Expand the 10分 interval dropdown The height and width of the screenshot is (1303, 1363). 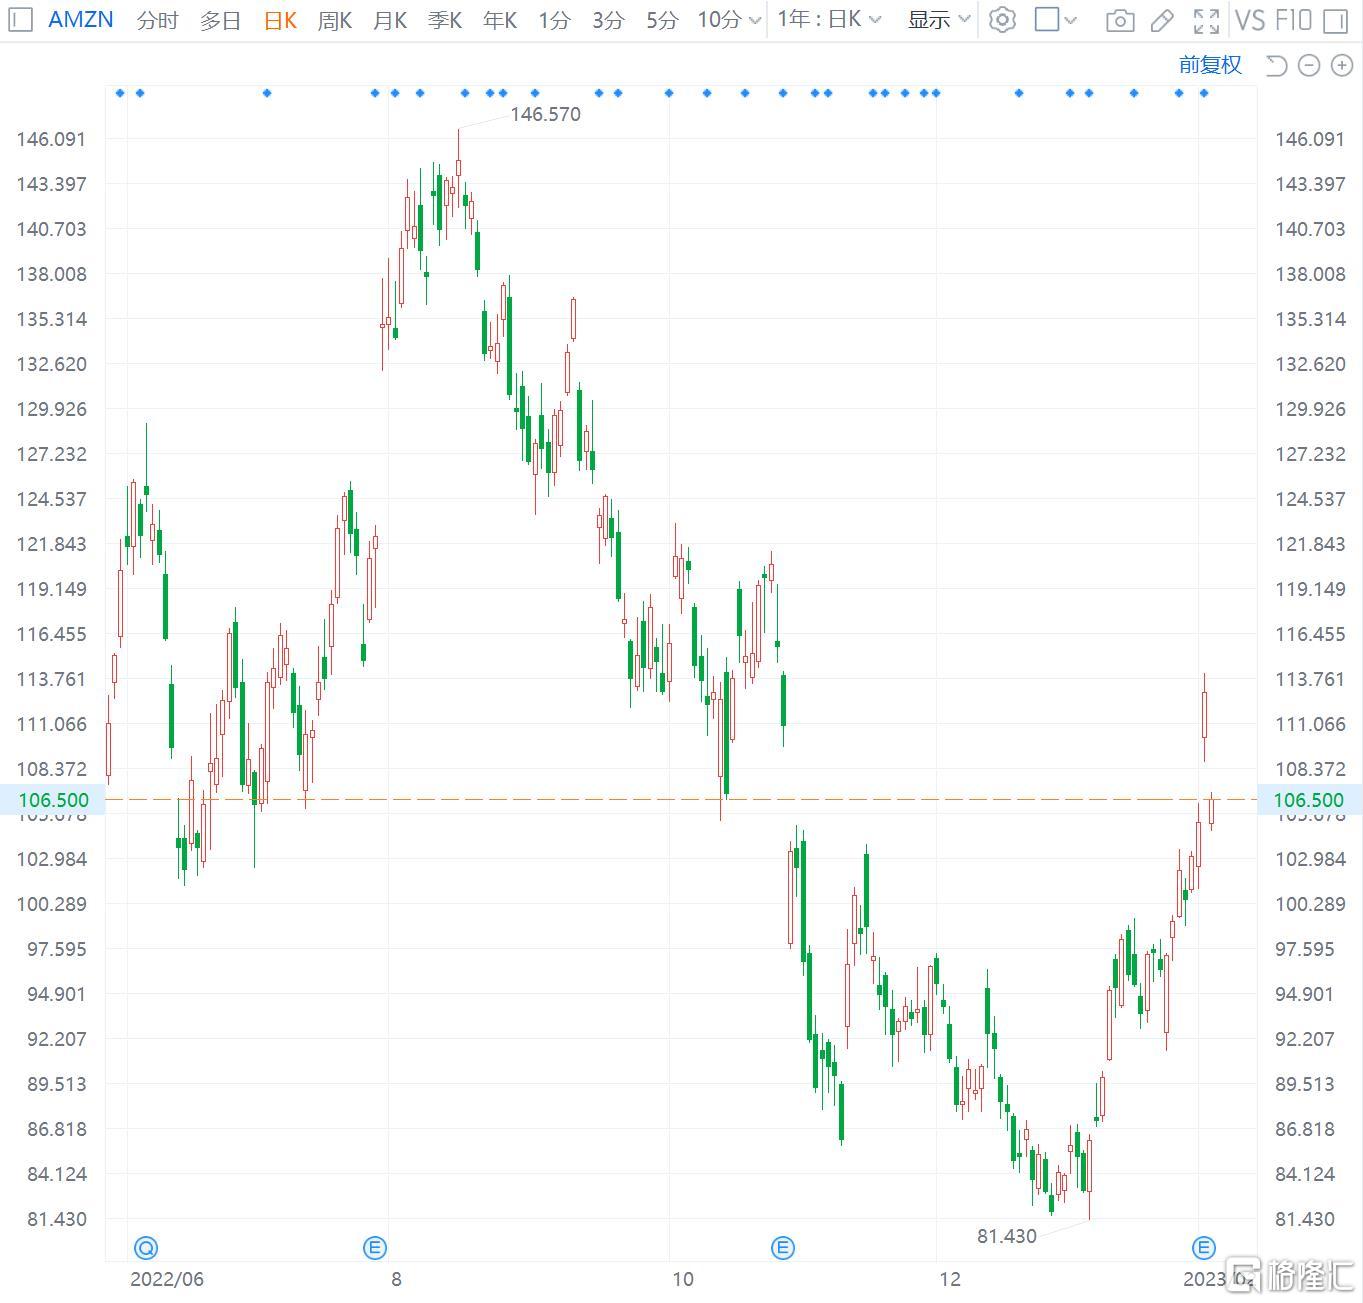(x=730, y=20)
